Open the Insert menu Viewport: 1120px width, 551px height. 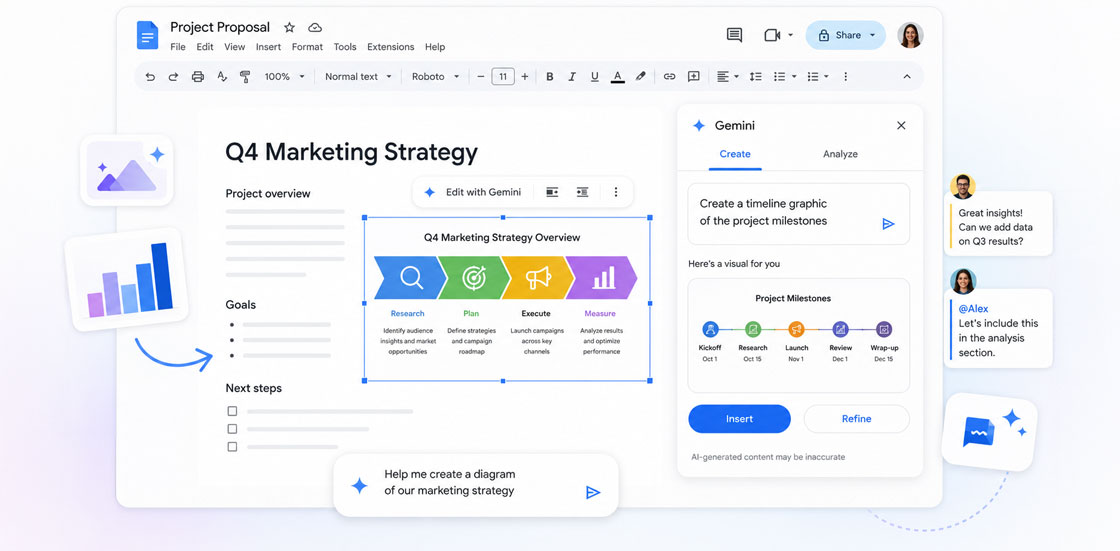pos(269,47)
